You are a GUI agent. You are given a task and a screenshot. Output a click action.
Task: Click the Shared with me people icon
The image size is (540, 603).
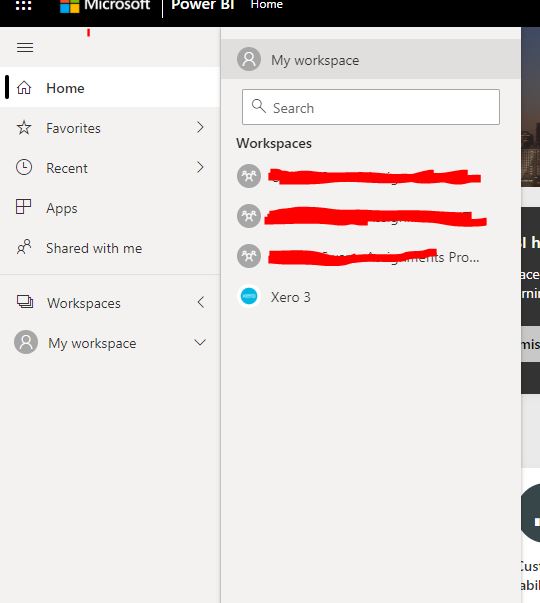point(24,247)
